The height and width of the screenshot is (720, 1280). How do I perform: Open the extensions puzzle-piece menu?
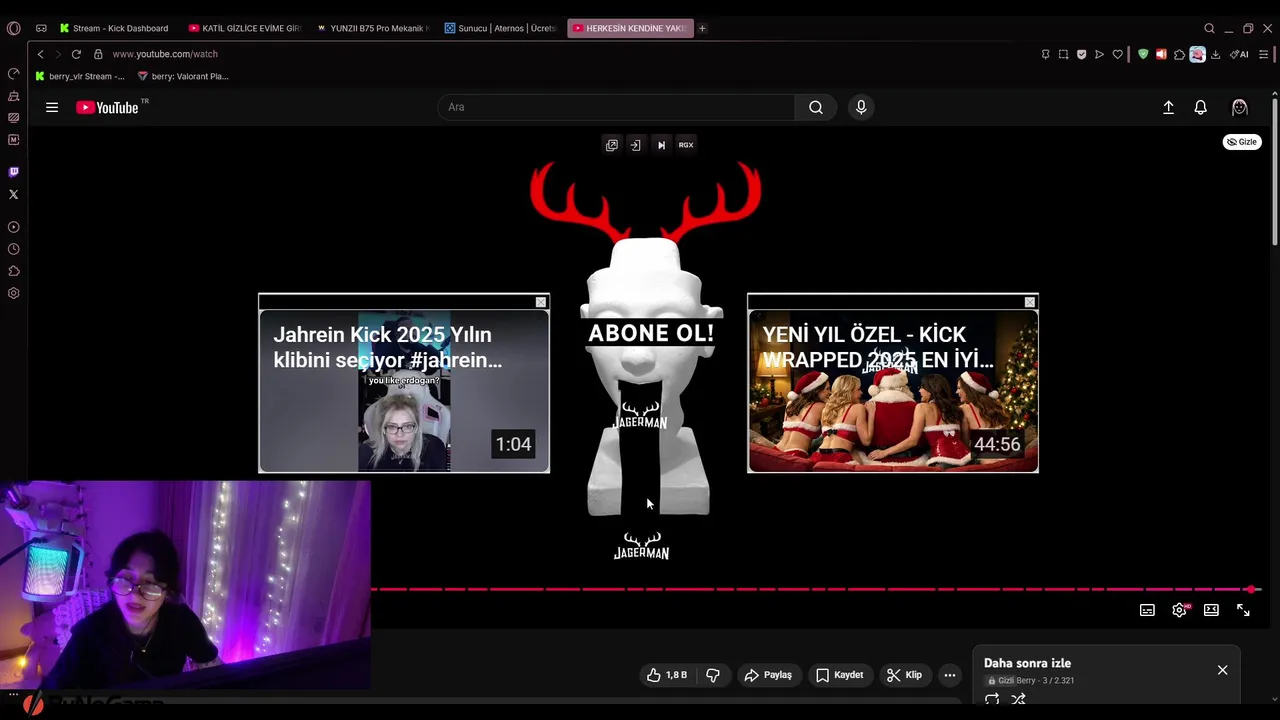tap(1179, 54)
